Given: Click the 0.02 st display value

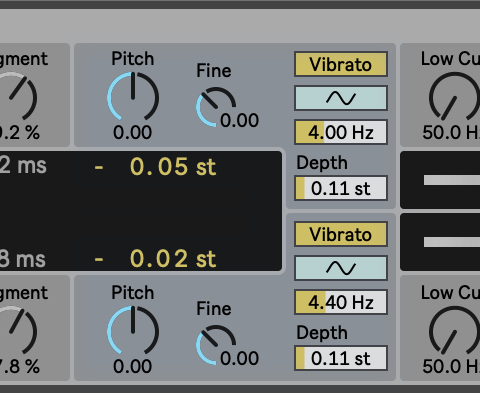Looking at the screenshot, I should click(173, 259).
